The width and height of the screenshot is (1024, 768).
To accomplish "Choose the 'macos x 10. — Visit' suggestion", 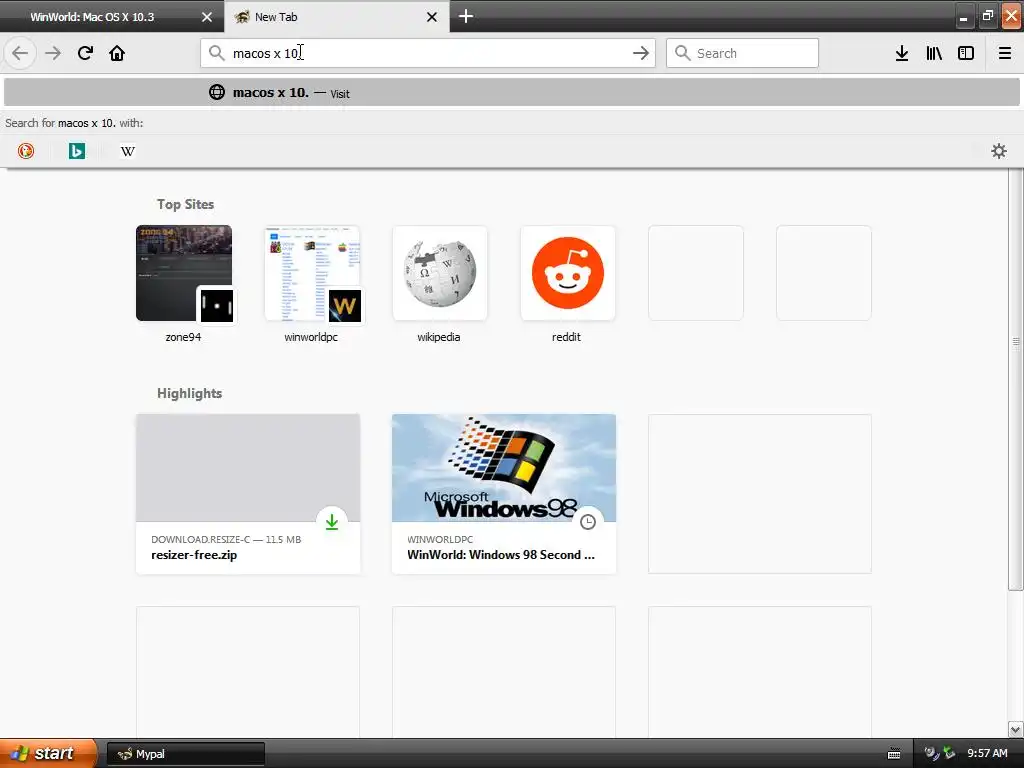I will [511, 93].
